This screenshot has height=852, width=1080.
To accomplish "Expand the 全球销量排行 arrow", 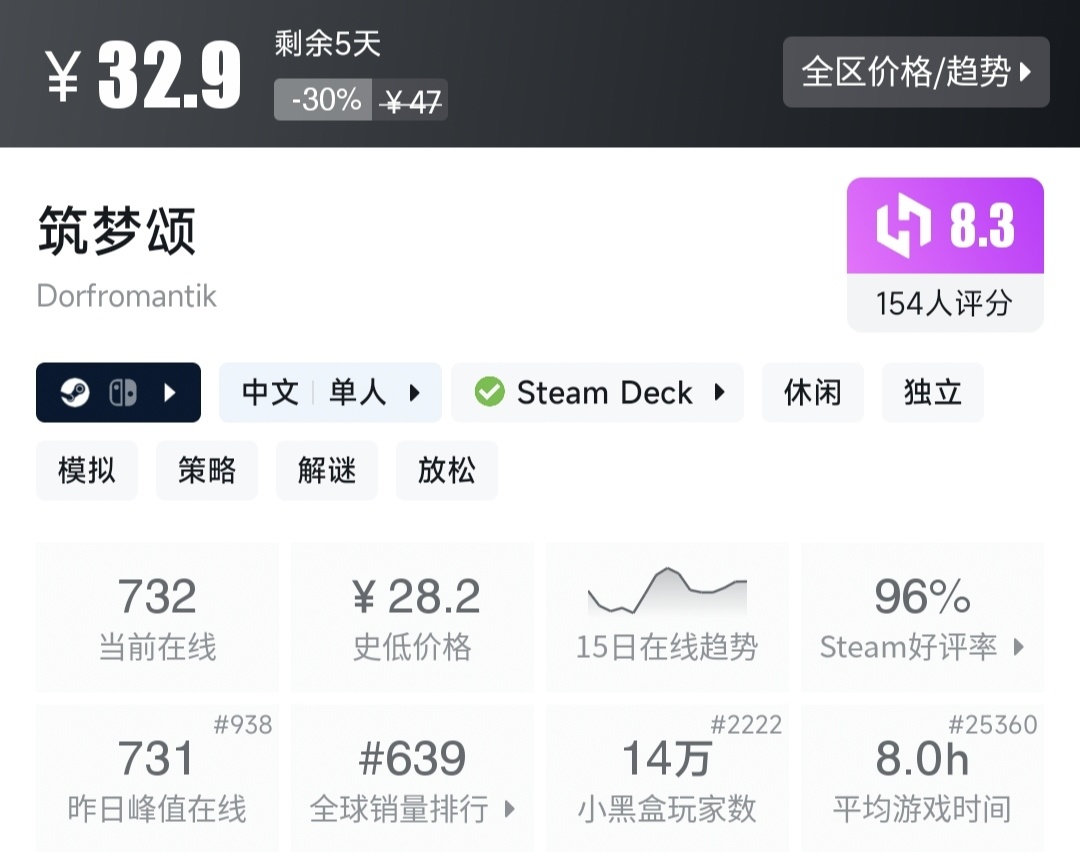I will [510, 809].
